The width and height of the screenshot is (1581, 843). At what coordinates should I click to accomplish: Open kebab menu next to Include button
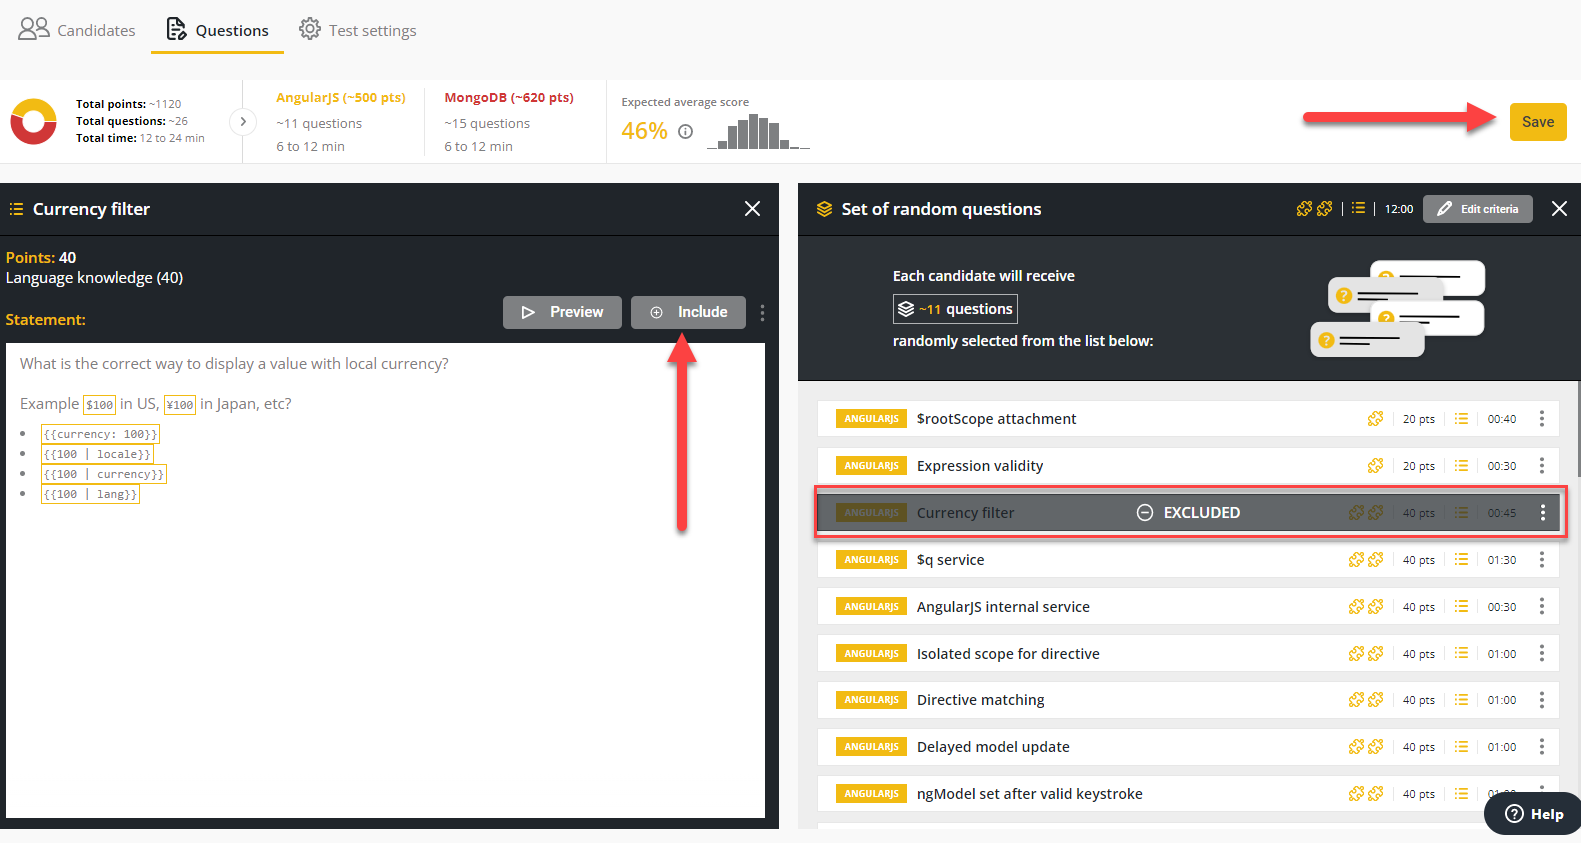click(x=762, y=313)
